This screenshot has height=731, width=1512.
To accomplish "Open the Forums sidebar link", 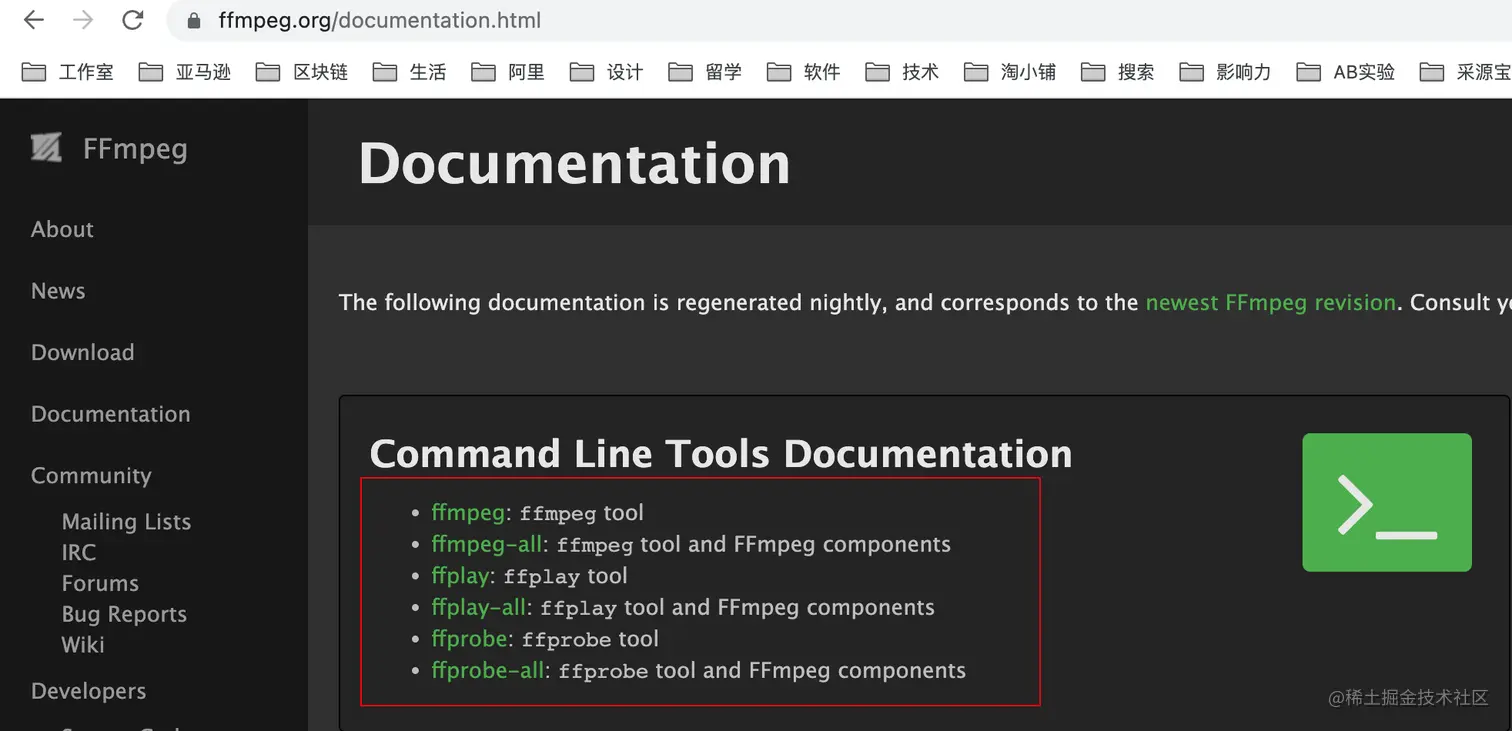I will [x=100, y=583].
